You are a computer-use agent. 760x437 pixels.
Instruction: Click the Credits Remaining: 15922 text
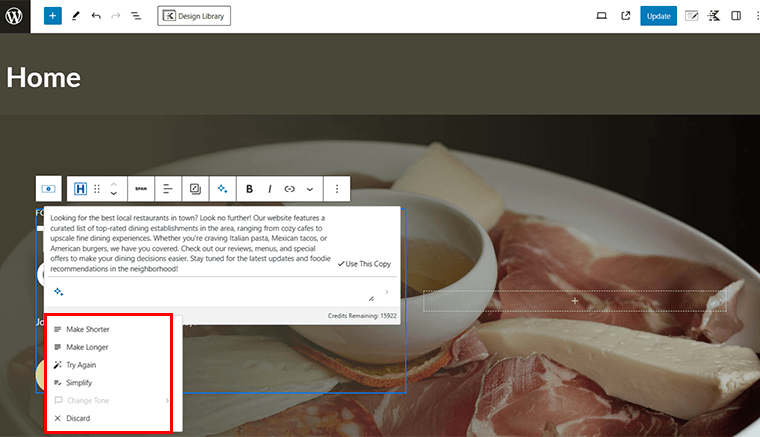coord(362,315)
